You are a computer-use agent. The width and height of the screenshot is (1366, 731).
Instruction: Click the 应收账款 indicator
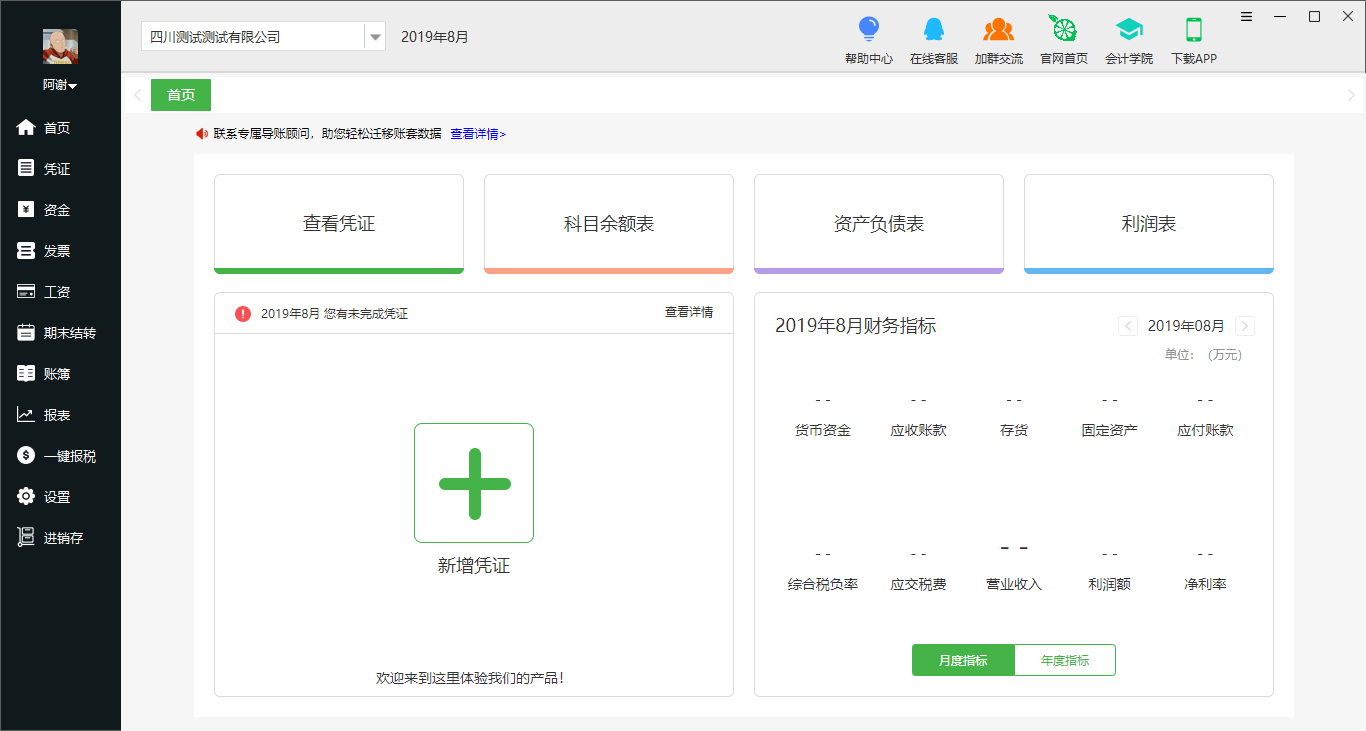click(919, 430)
